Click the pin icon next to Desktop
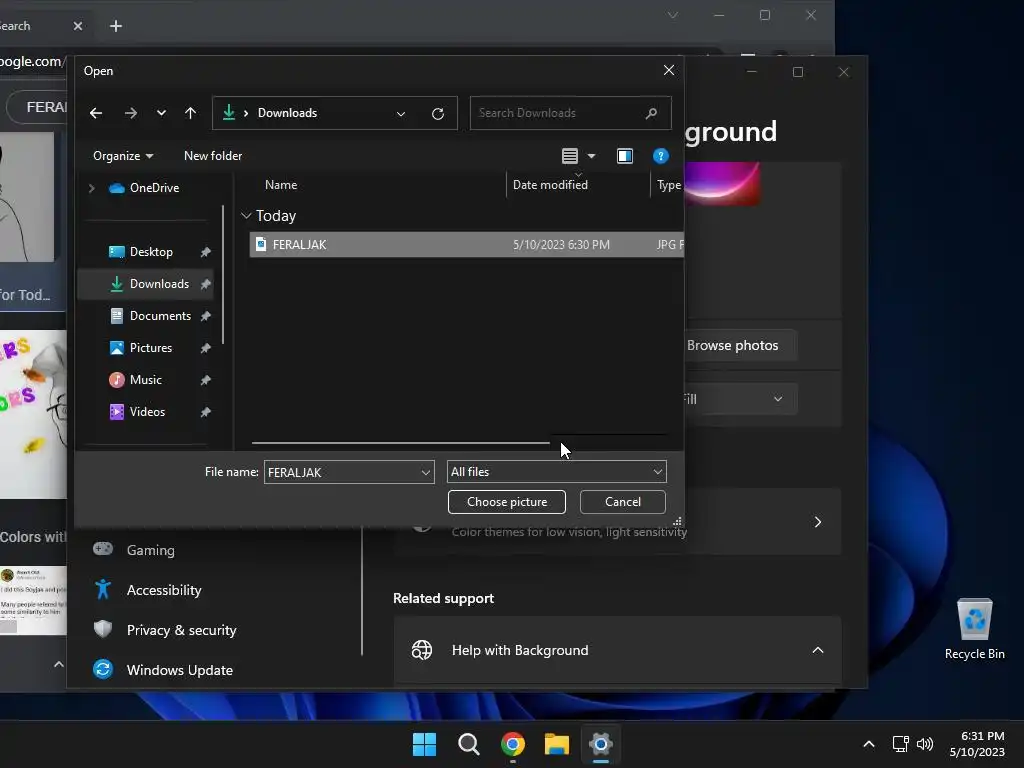This screenshot has height=768, width=1024. coord(206,252)
